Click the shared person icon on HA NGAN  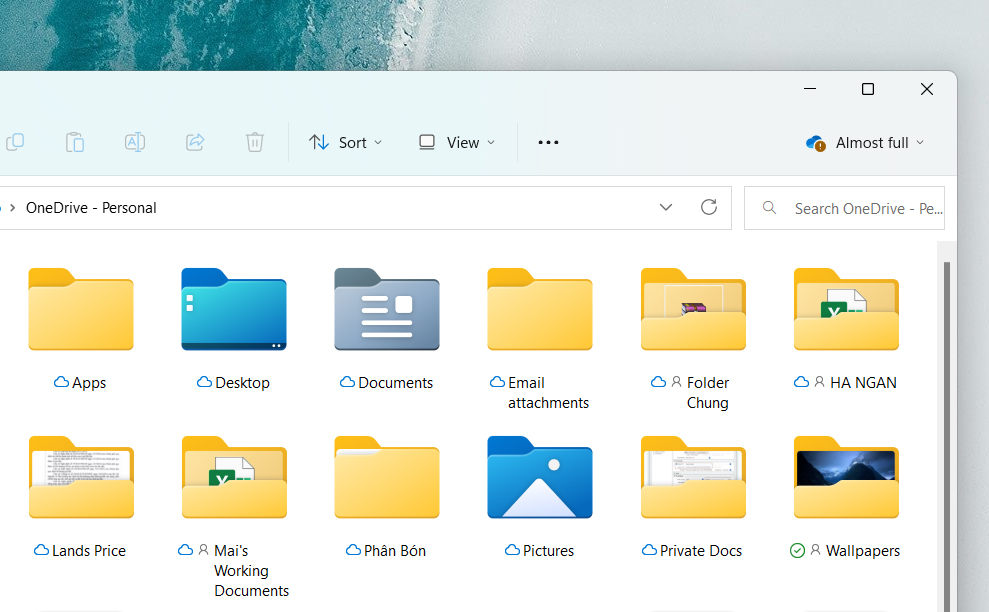pyautogui.click(x=818, y=382)
